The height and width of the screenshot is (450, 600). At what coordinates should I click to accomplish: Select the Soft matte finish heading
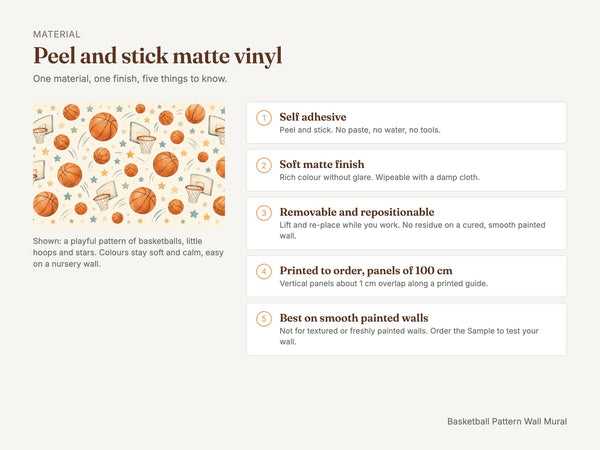322,164
